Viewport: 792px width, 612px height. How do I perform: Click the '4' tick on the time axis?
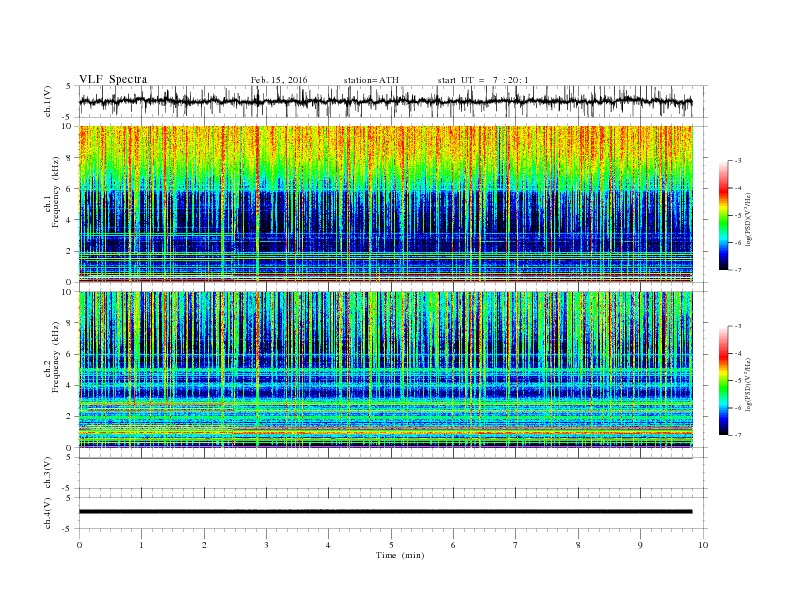click(329, 545)
